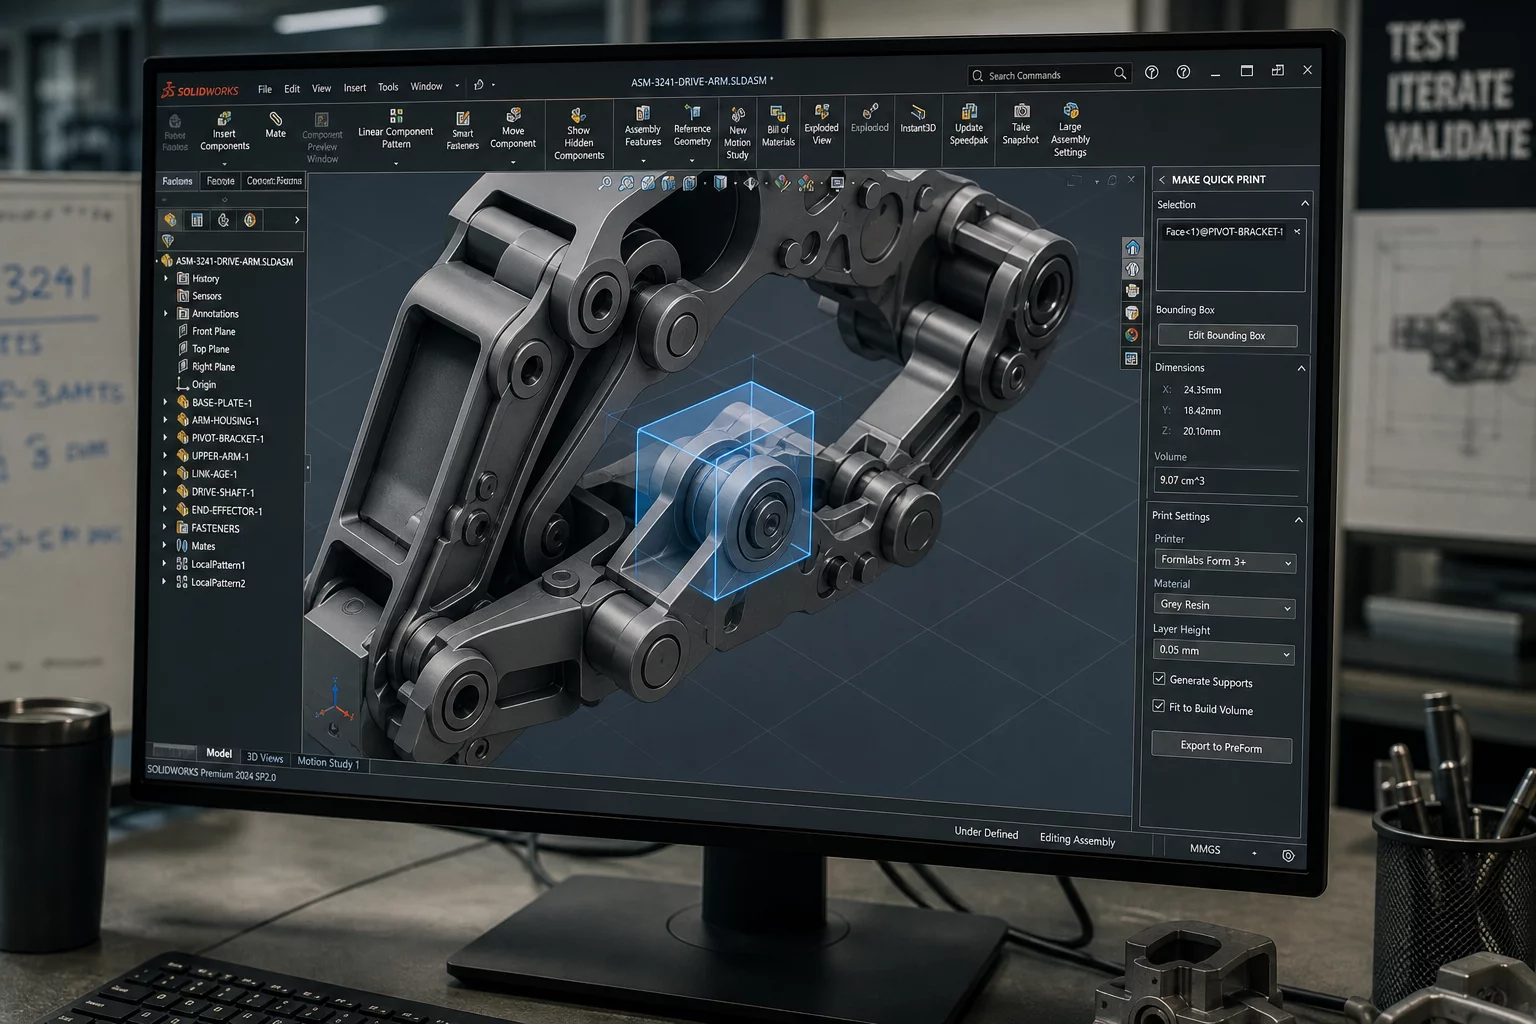Click the status bar target icon next to MMGS
1536x1024 pixels.
click(1288, 855)
